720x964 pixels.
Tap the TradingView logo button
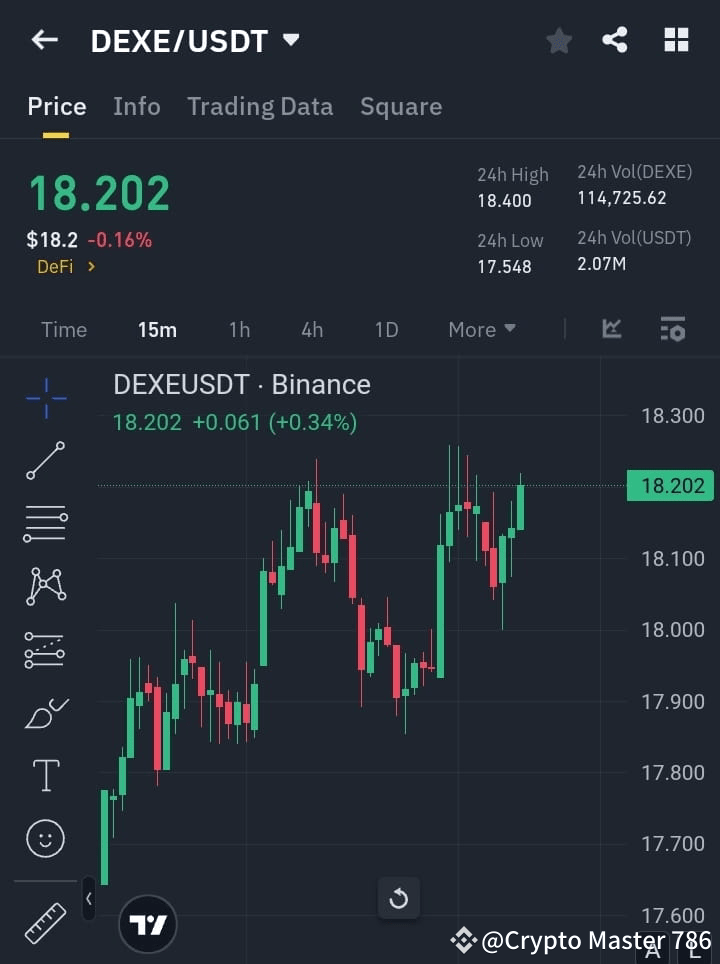point(148,924)
